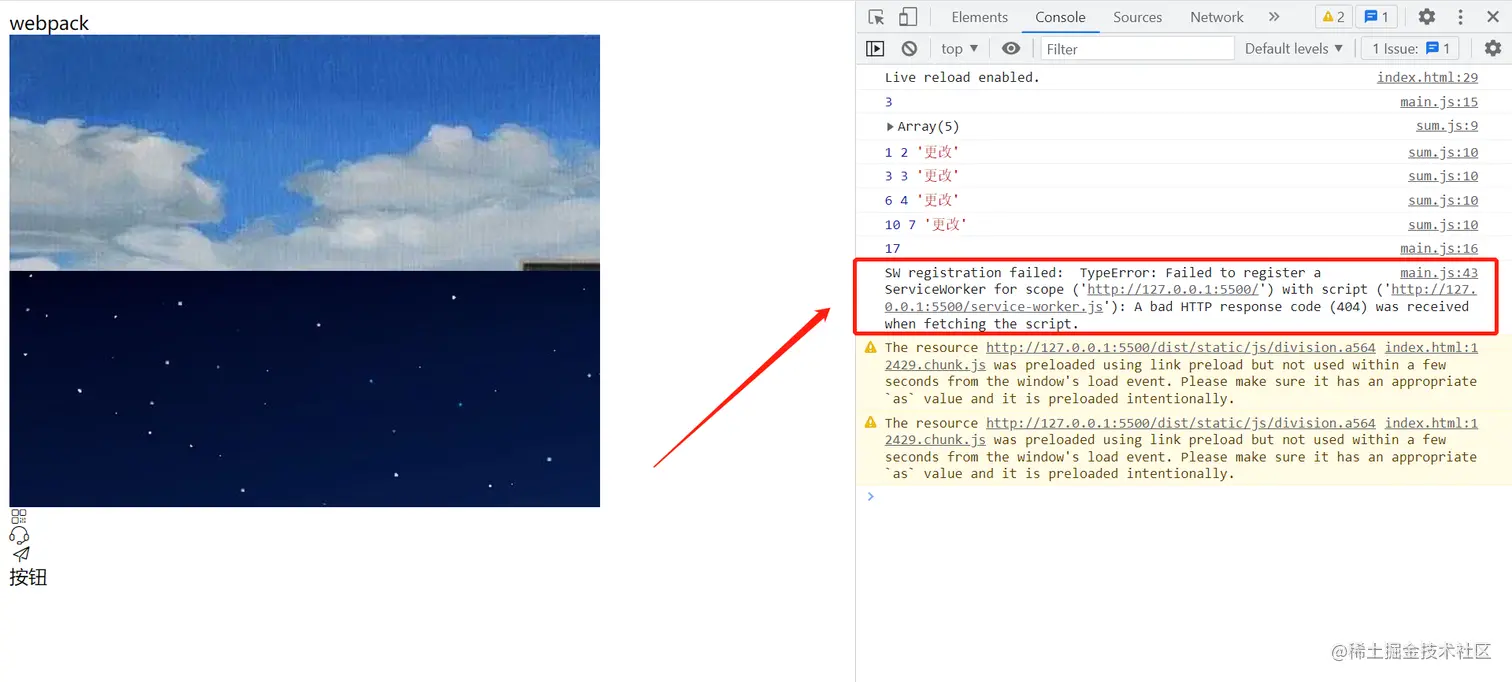
Task: Click the console prompt input line
Action: (x=1183, y=497)
